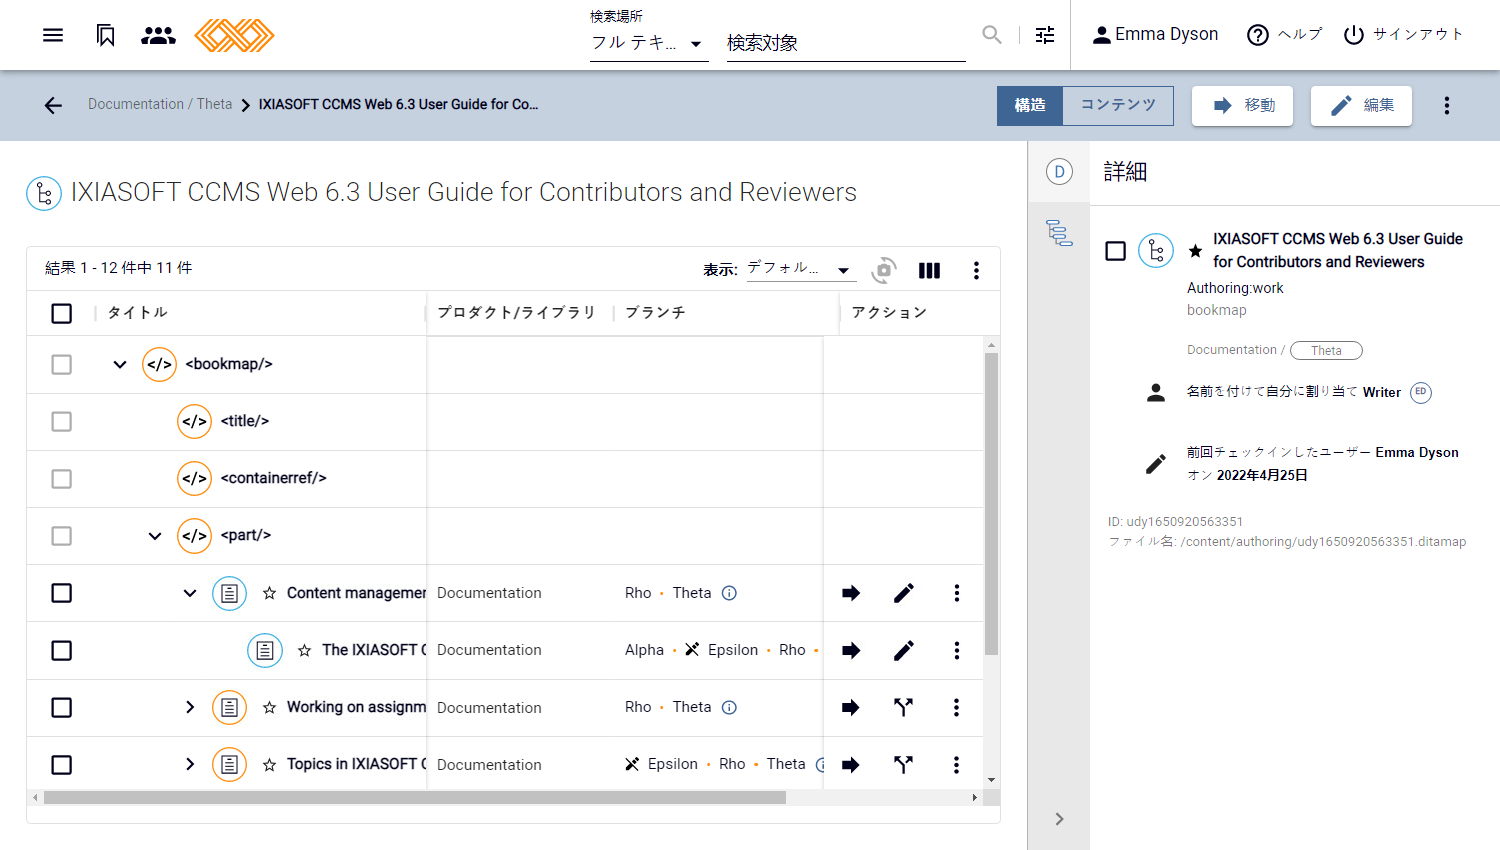1500x850 pixels.
Task: Click the Documentation / Theta breadcrumb link
Action: [160, 104]
